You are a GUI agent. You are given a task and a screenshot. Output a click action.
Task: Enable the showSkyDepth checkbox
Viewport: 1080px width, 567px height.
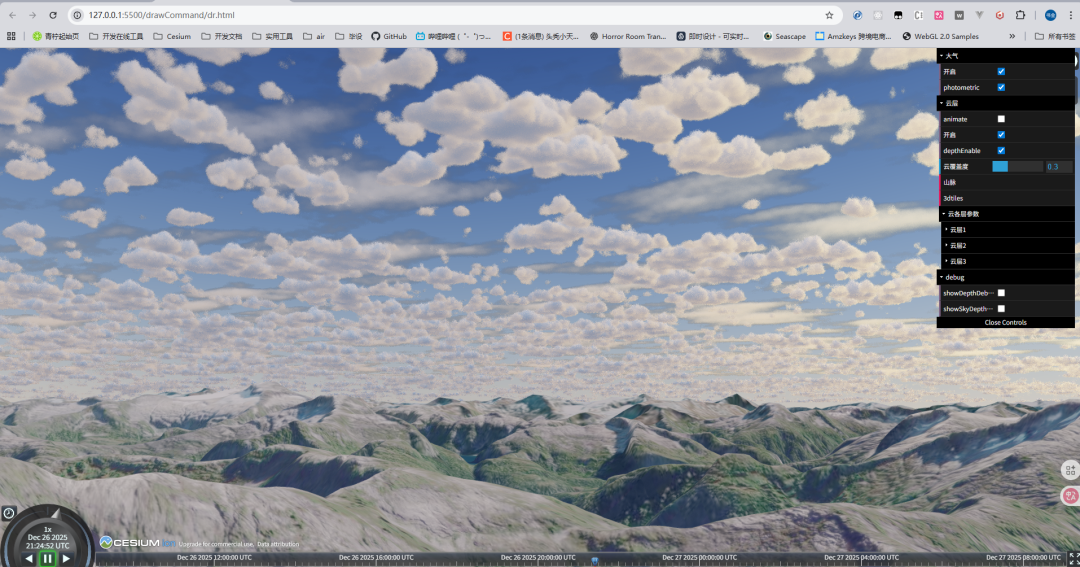point(1001,309)
